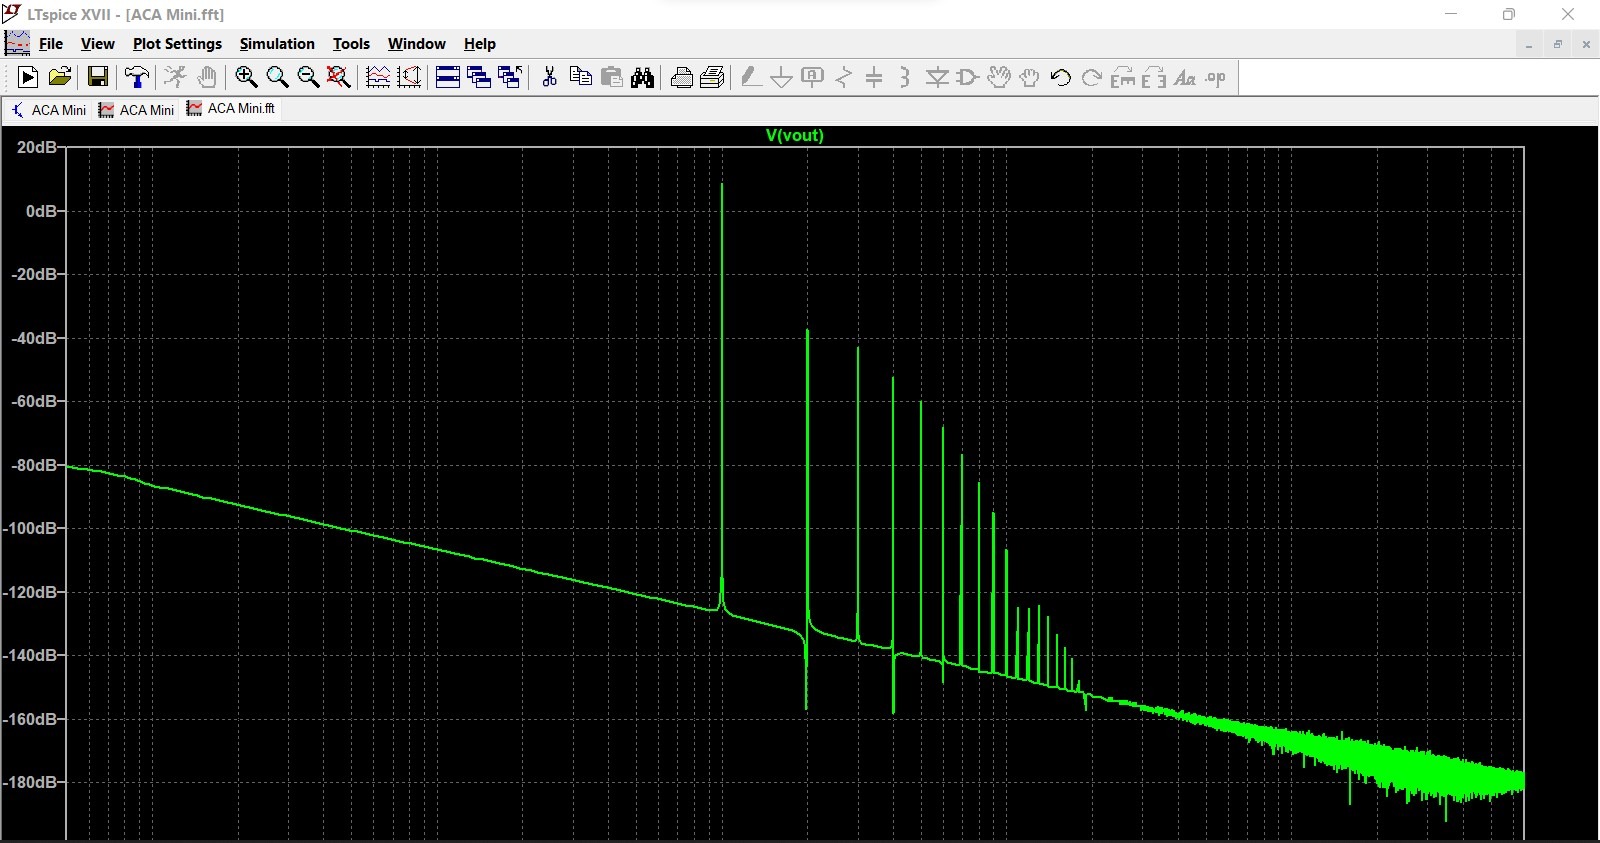1600x843 pixels.
Task: Click the Undo arrow icon
Action: pos(1061,77)
